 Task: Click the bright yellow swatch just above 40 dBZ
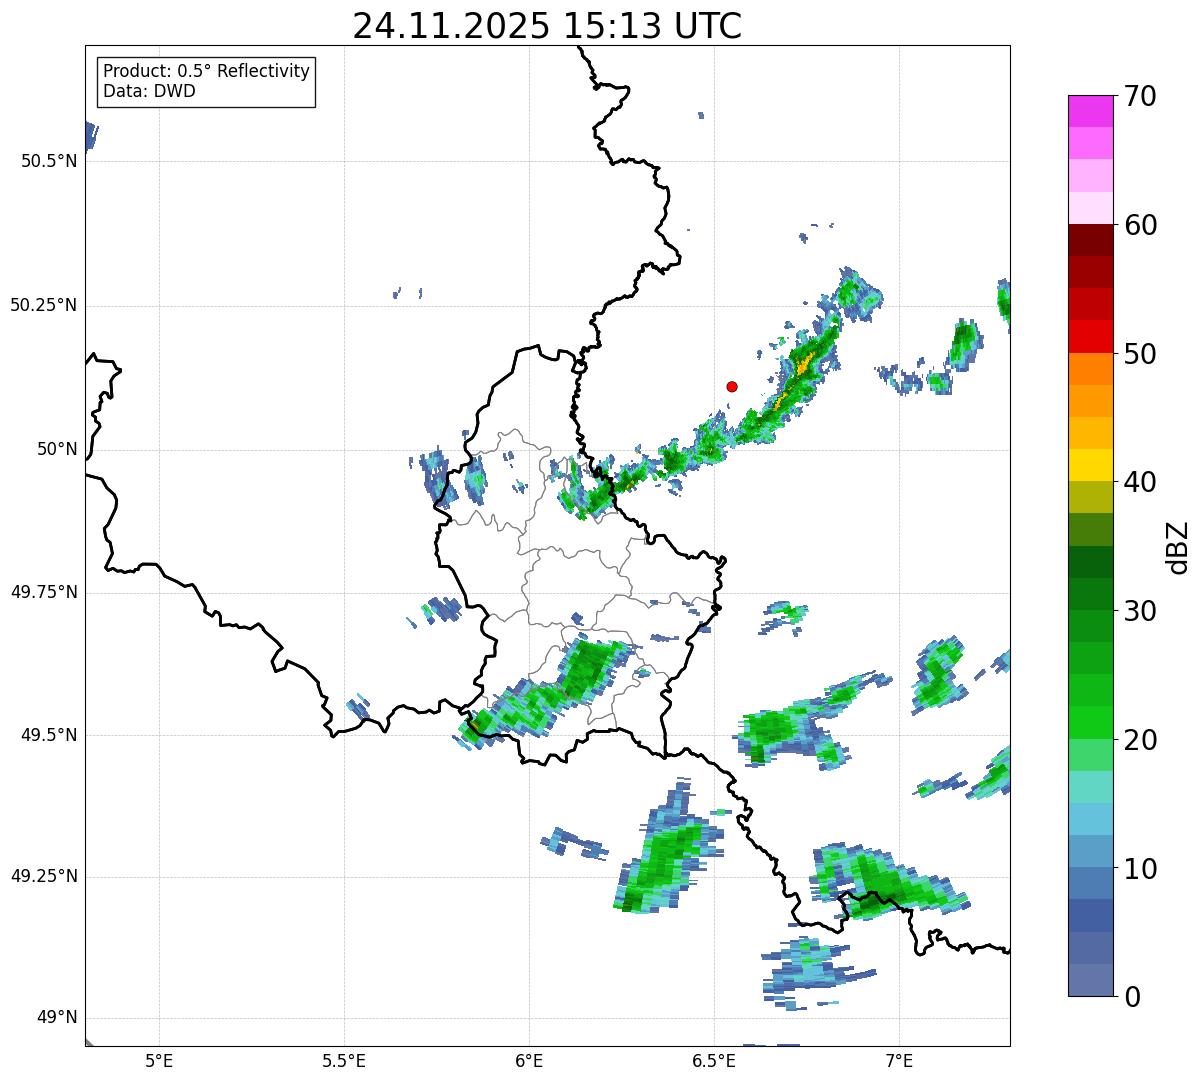pos(1091,465)
